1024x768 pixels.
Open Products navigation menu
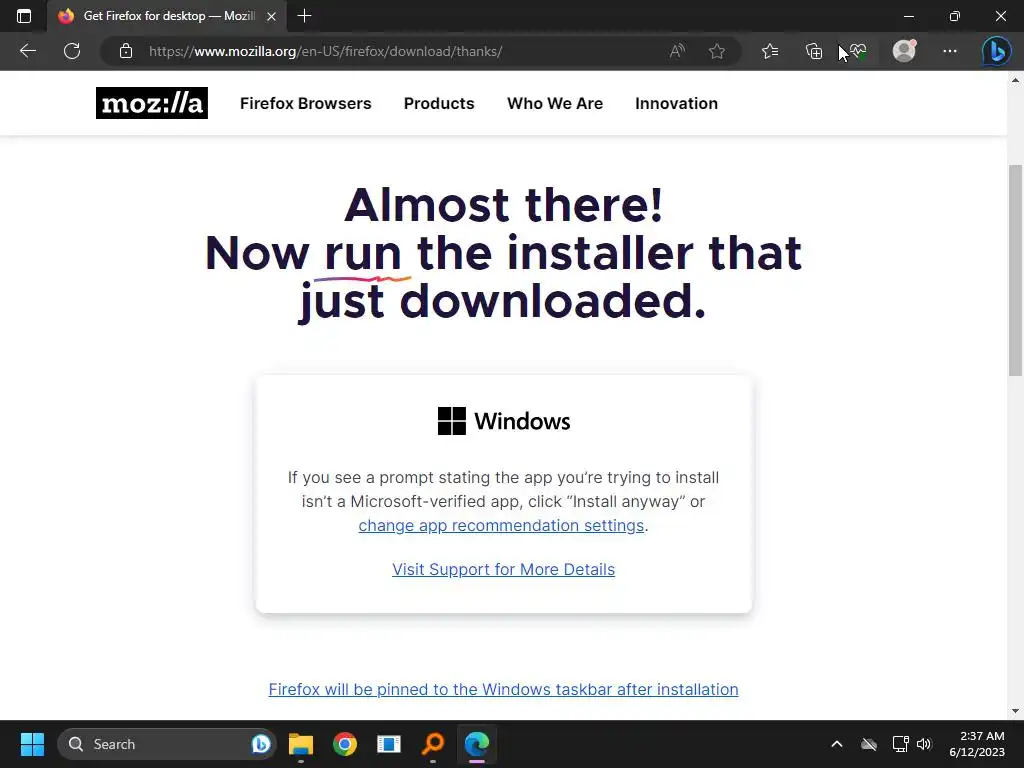(x=439, y=103)
